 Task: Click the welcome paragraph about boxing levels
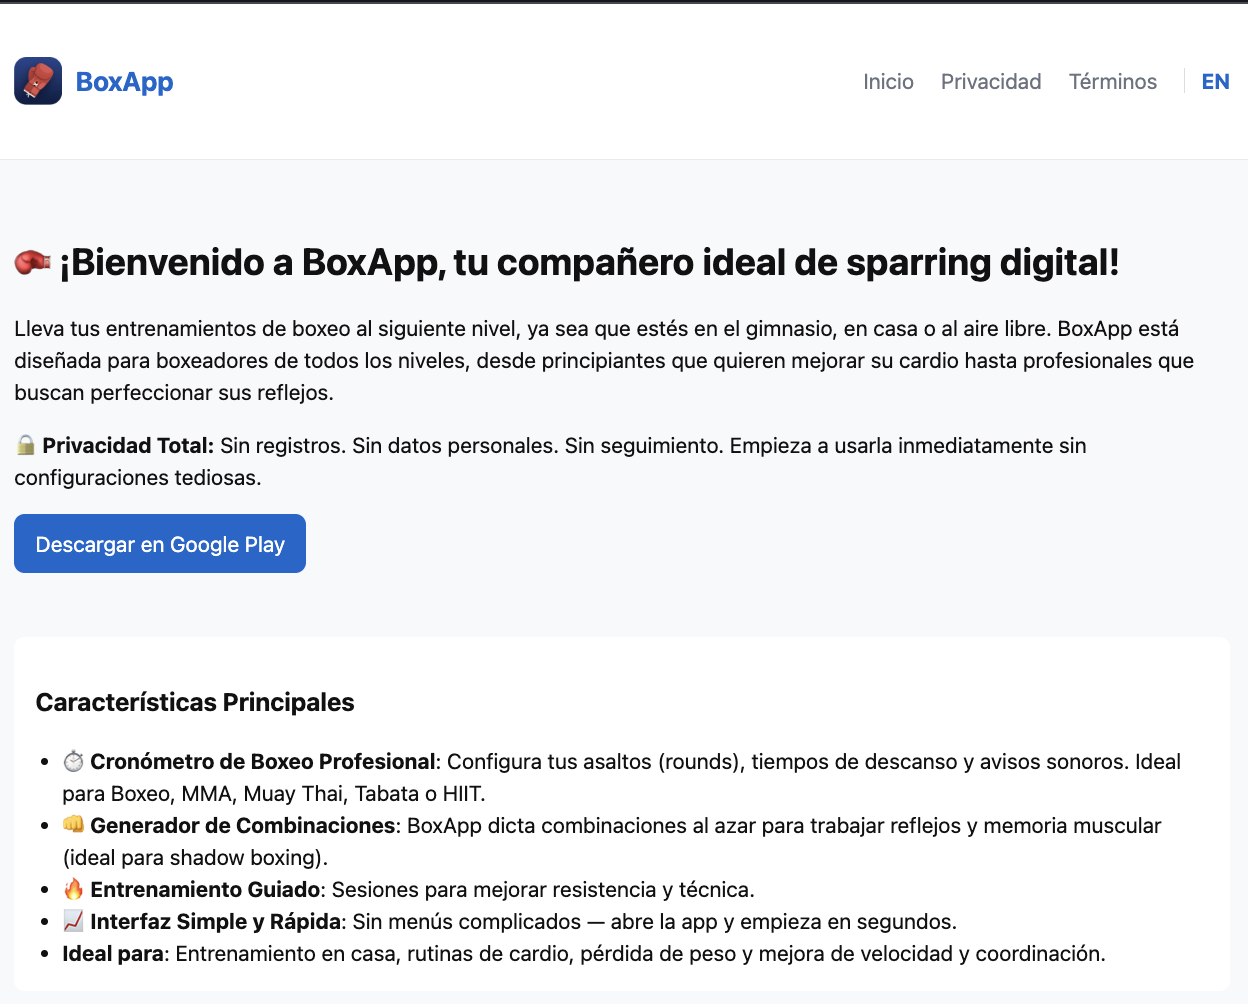pos(600,360)
